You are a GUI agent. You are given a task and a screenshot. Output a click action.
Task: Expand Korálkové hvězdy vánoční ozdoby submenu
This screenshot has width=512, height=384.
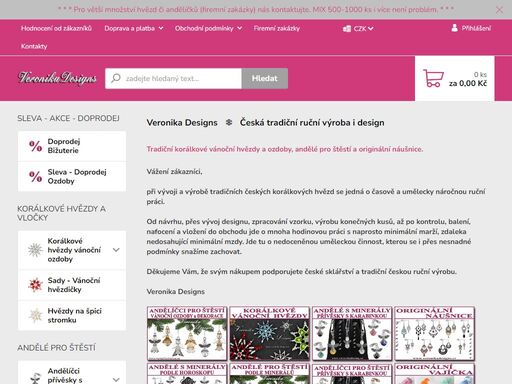[x=116, y=250]
